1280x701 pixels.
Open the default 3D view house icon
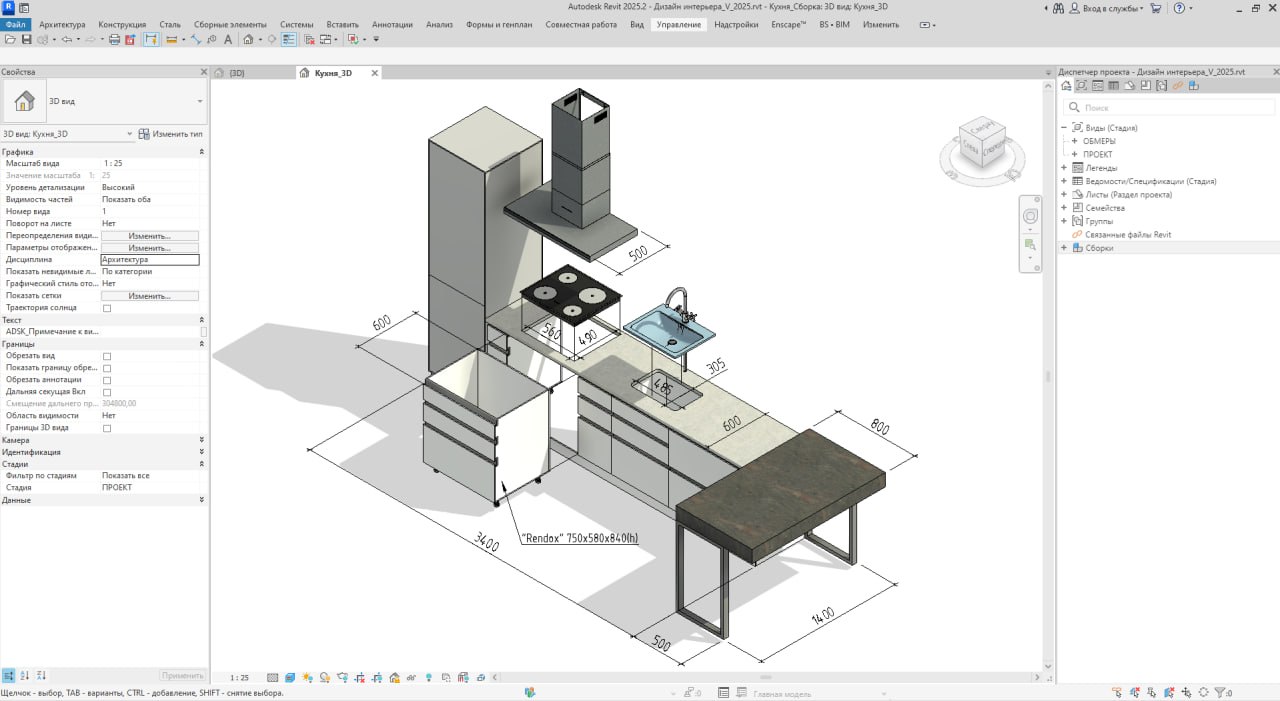[x=247, y=39]
